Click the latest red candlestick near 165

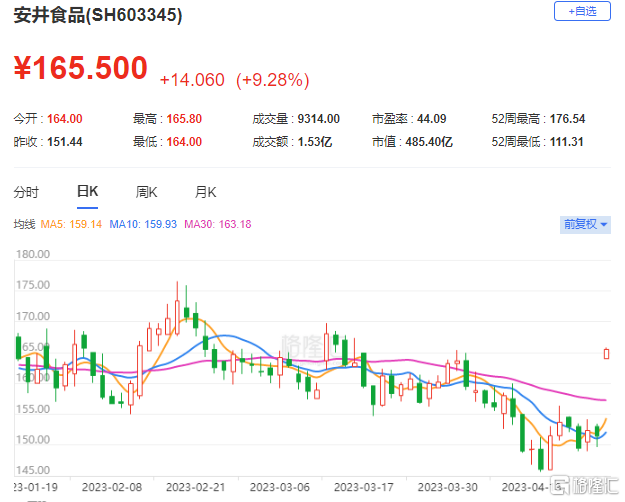click(606, 353)
